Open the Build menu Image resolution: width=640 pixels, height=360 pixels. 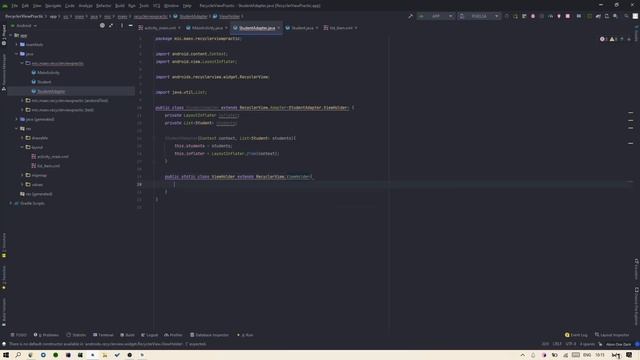pyautogui.click(x=120, y=6)
